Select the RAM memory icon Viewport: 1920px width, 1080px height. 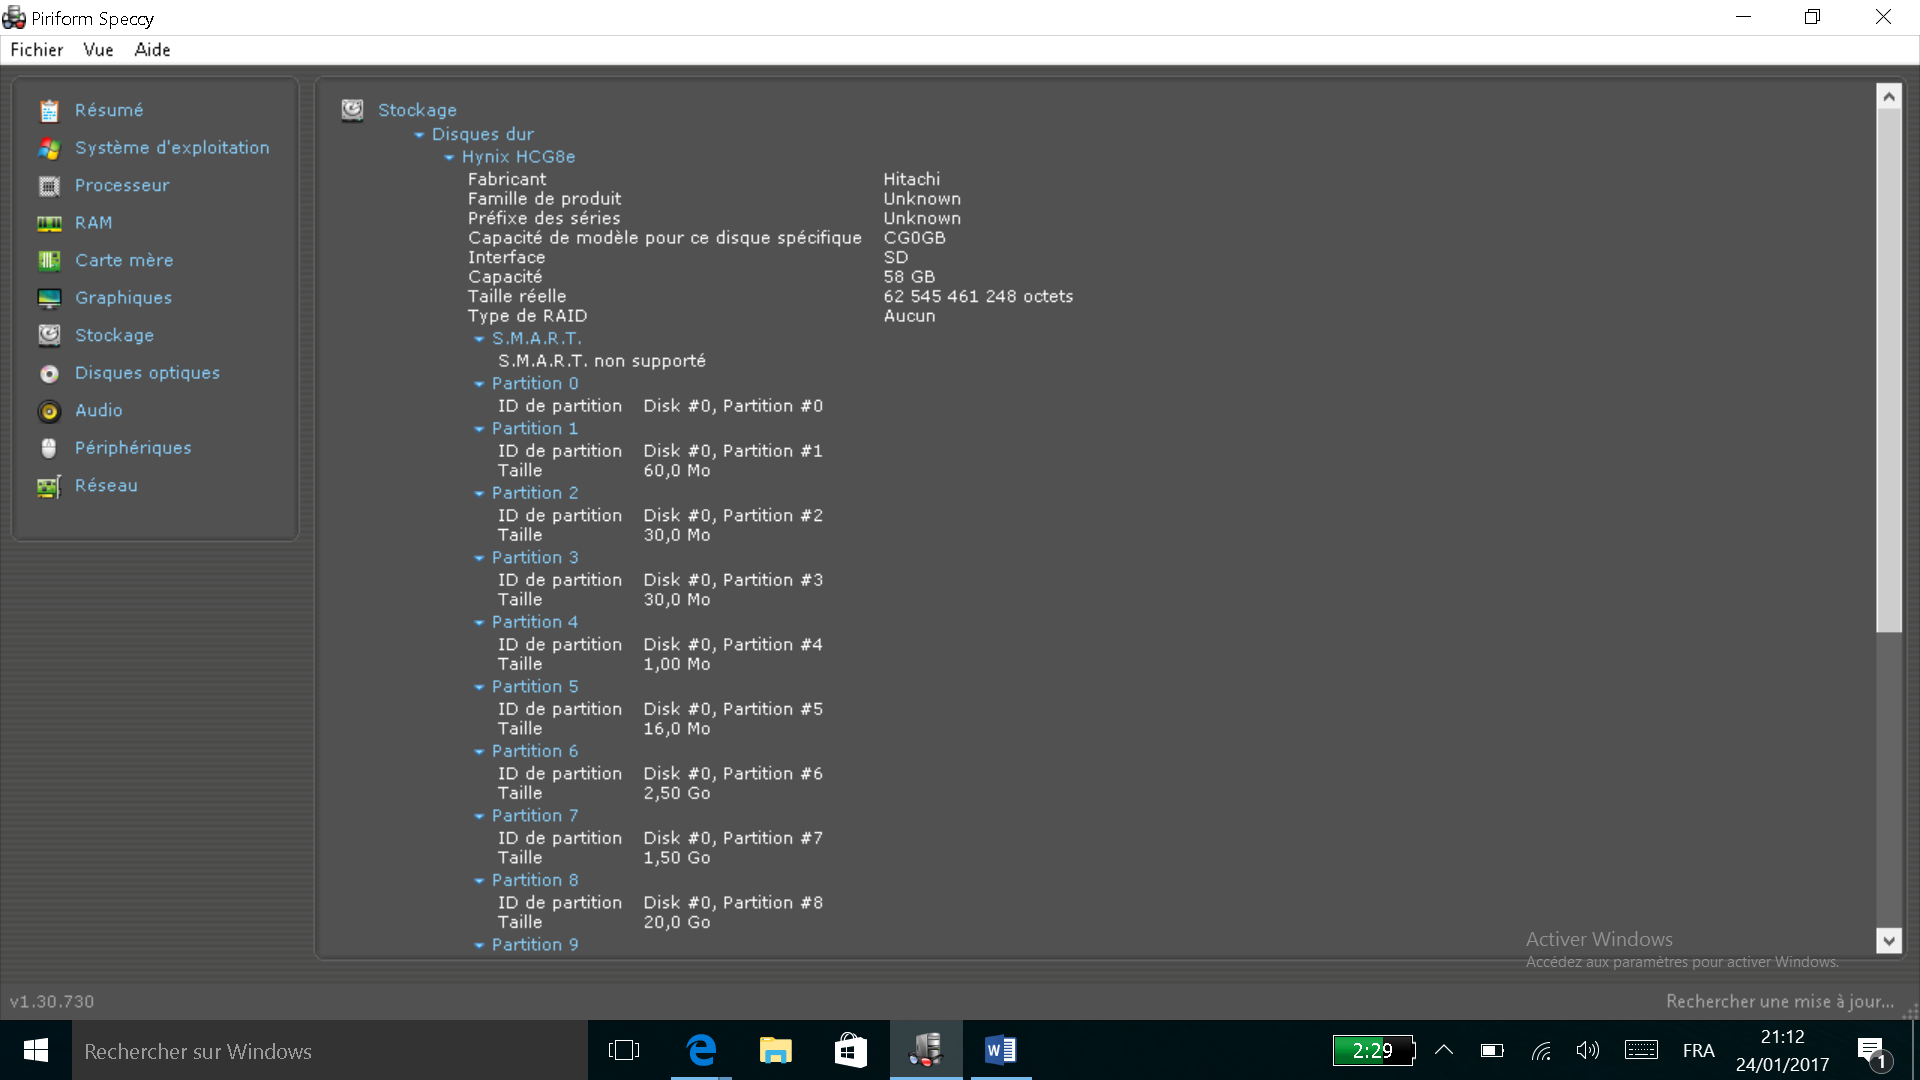[49, 224]
